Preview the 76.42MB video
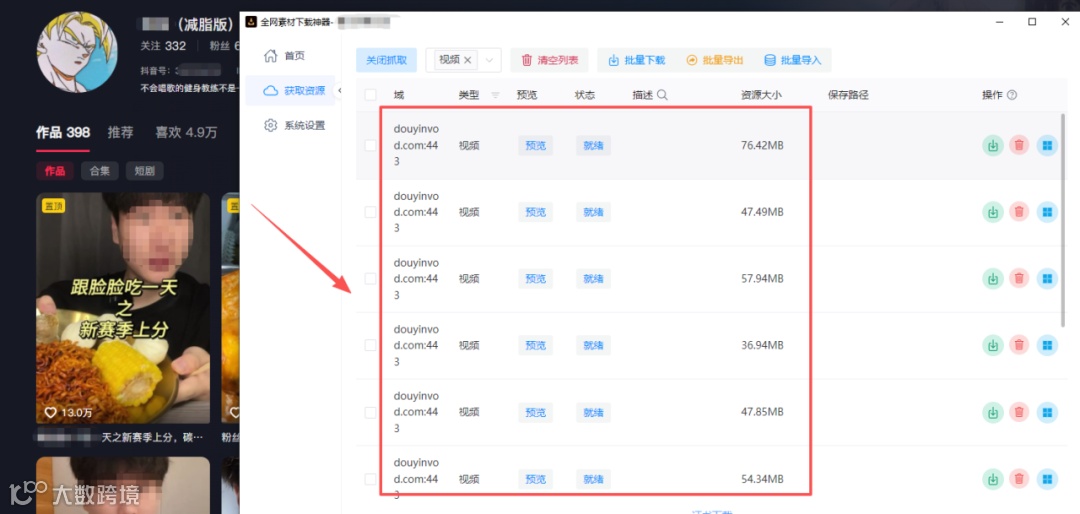This screenshot has width=1080, height=514. pos(535,145)
